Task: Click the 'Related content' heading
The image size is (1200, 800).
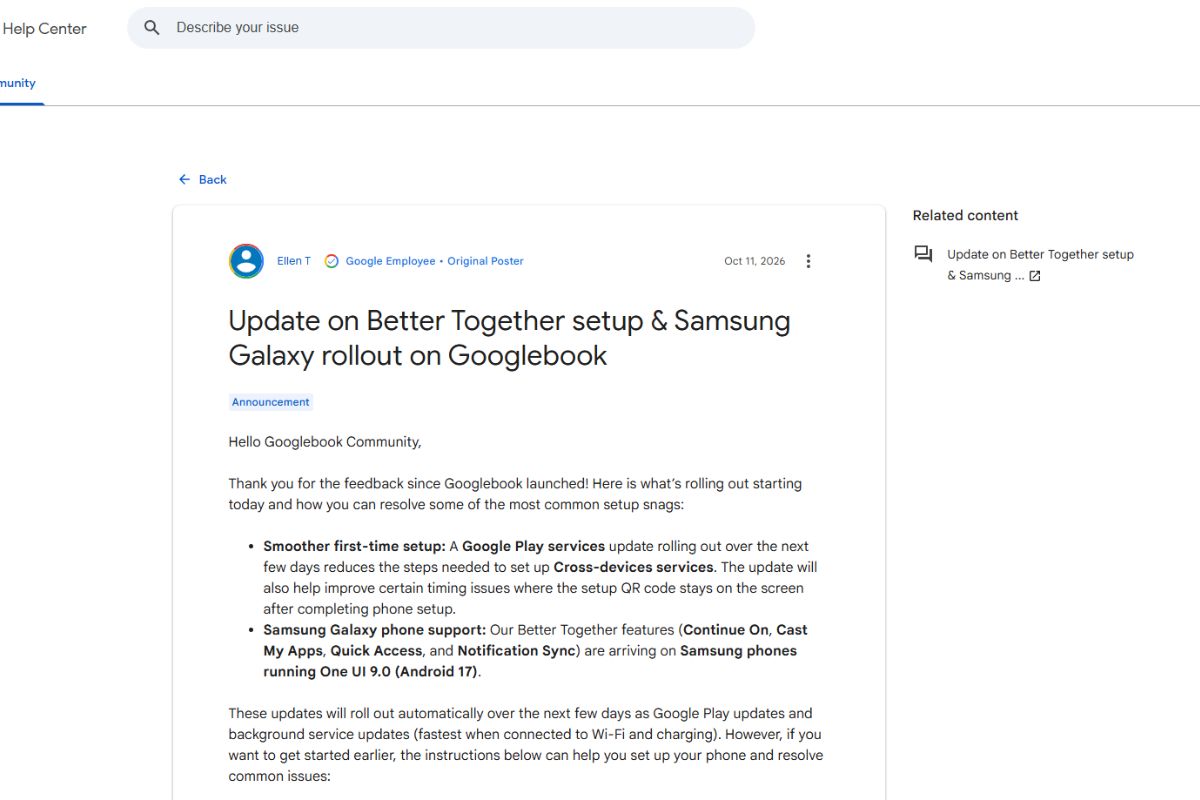Action: pos(965,215)
